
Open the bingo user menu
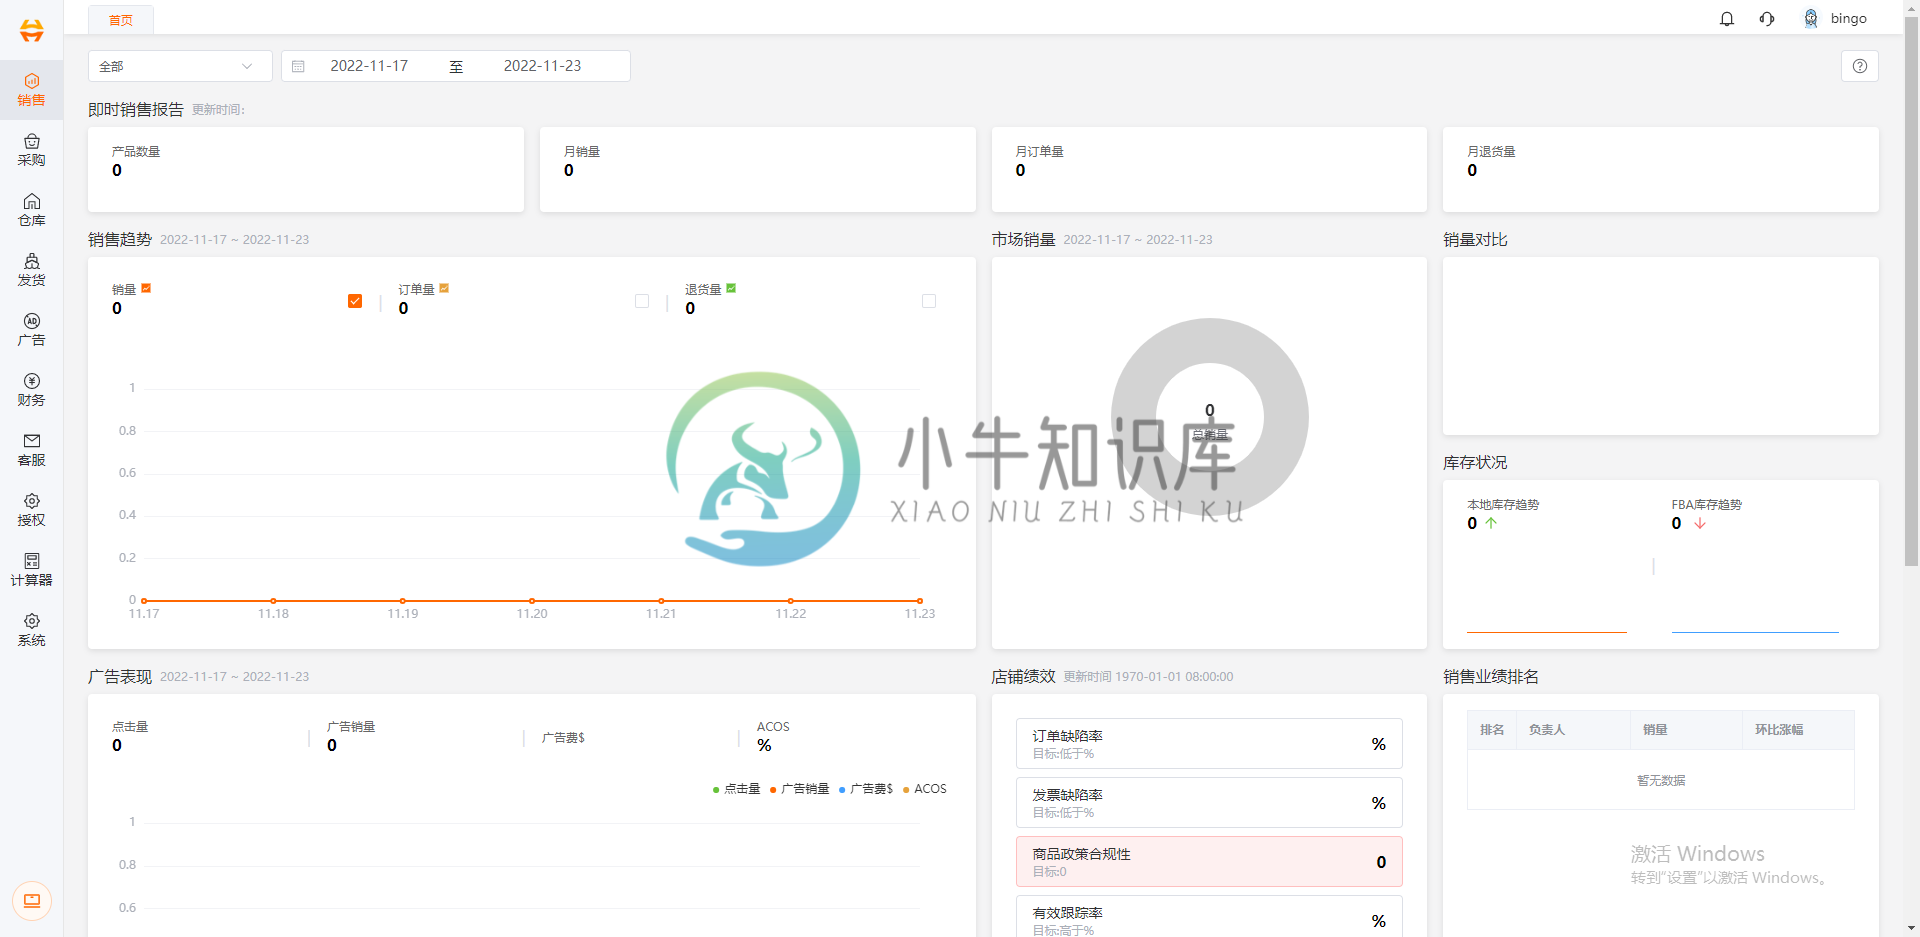click(1848, 19)
